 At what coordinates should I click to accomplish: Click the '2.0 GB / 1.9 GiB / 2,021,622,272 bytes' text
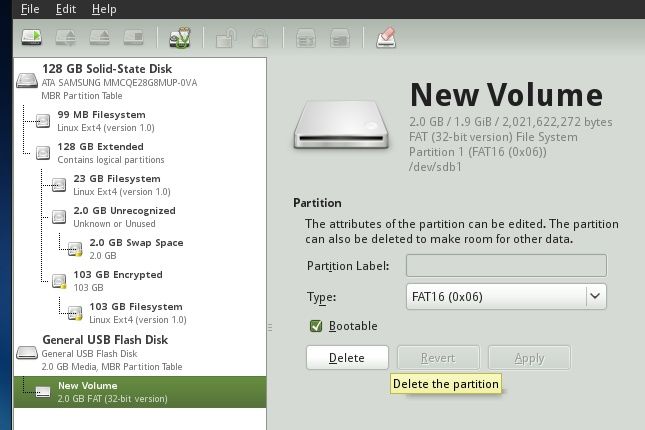(x=510, y=122)
